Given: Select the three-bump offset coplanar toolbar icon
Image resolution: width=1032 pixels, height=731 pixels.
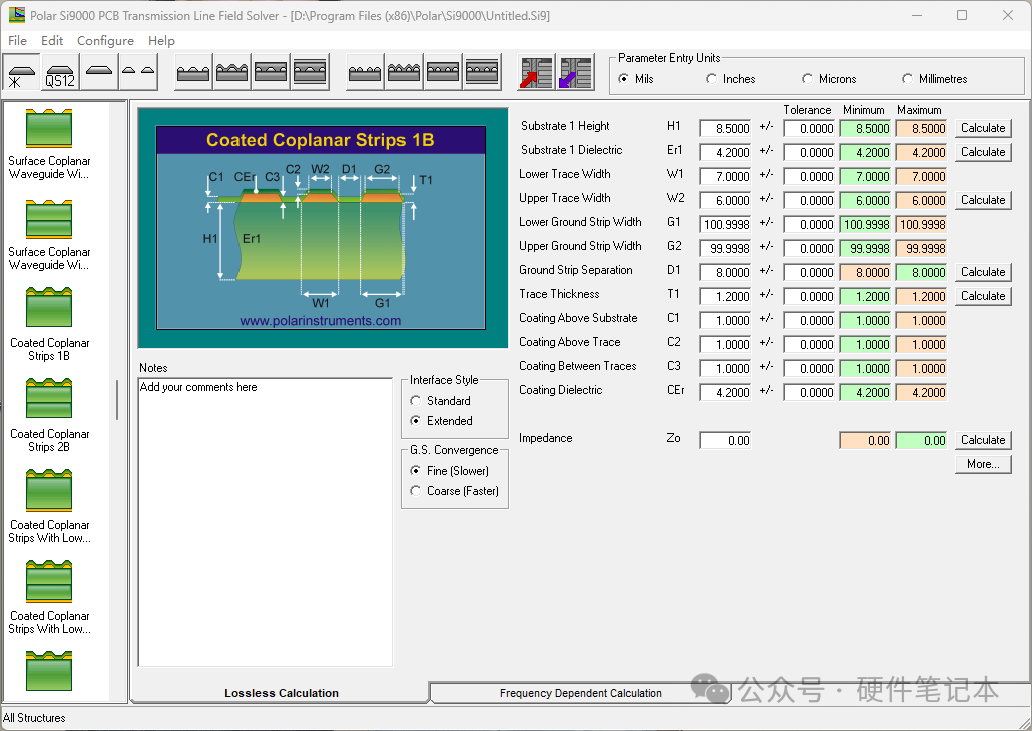Looking at the screenshot, I should (310, 72).
